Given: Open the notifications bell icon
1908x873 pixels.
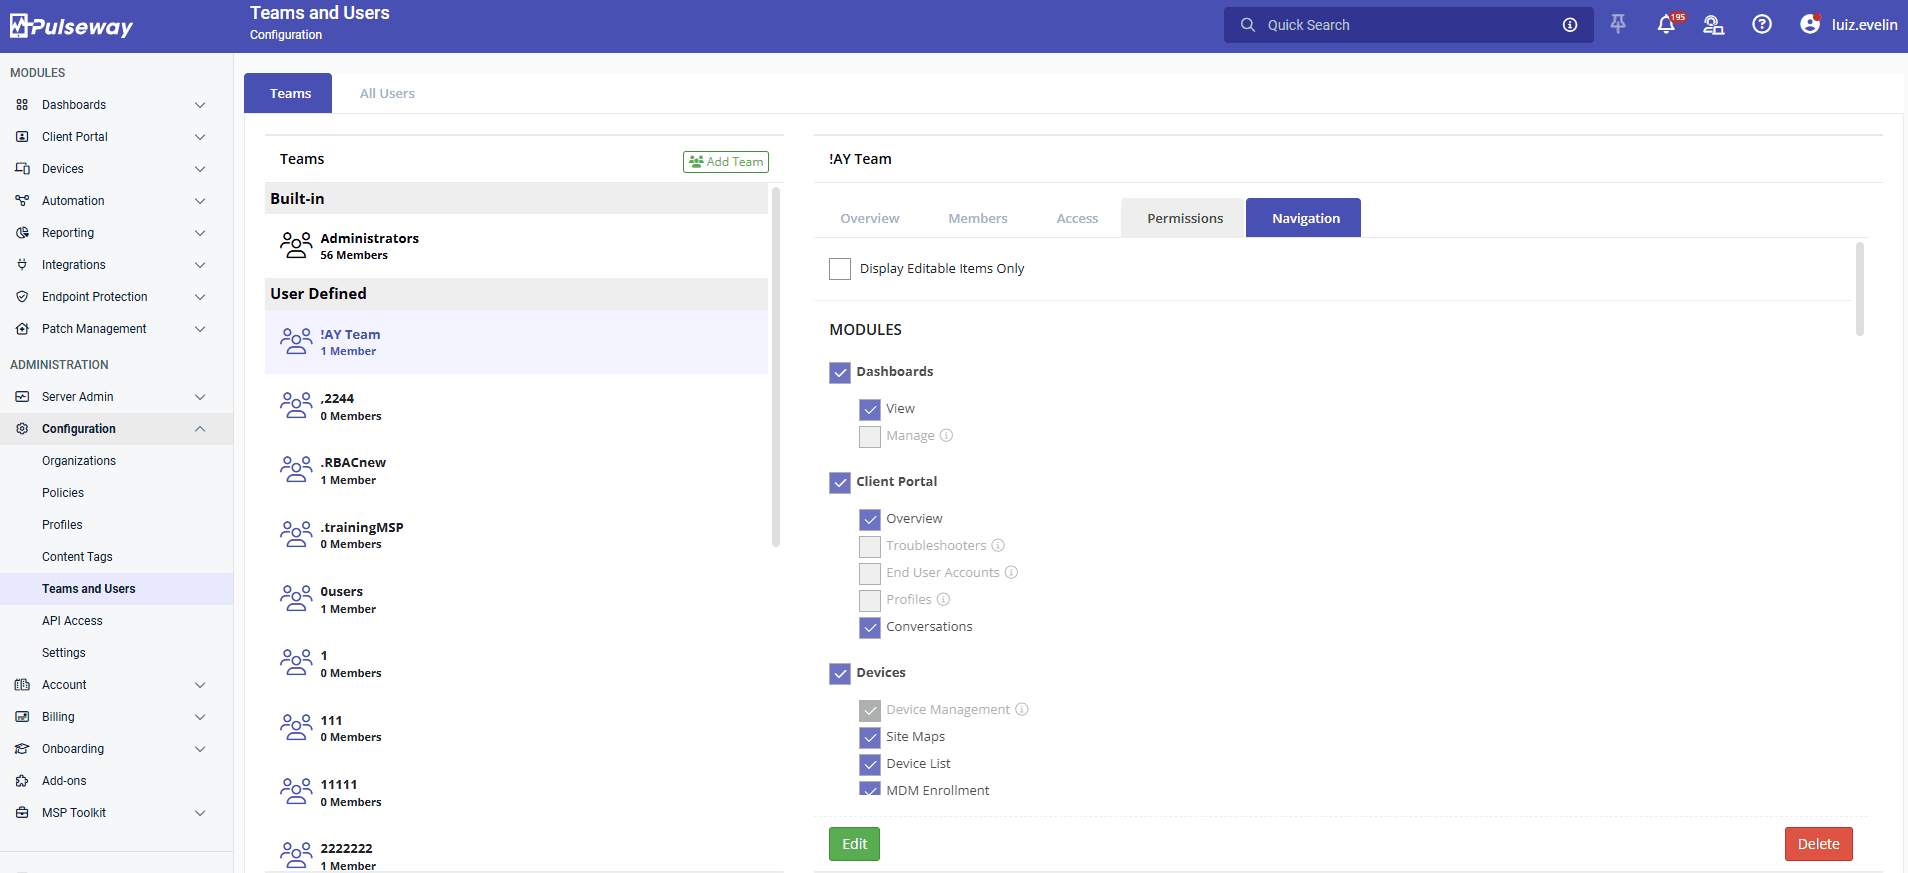Looking at the screenshot, I should tap(1666, 25).
